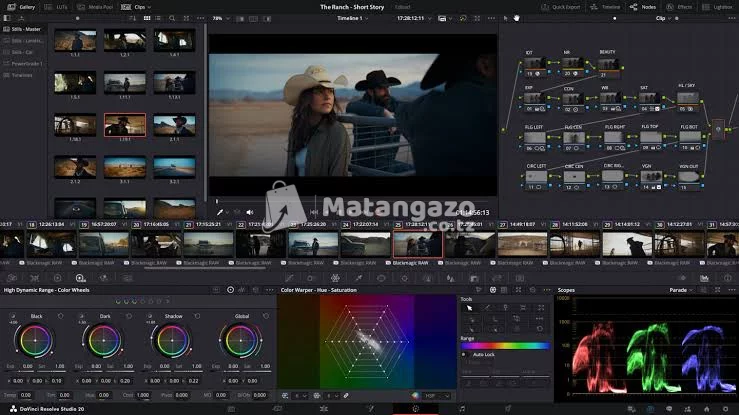Image resolution: width=739 pixels, height=415 pixels.
Task: Click the gallery search magnifier icon
Action: click(172, 18)
